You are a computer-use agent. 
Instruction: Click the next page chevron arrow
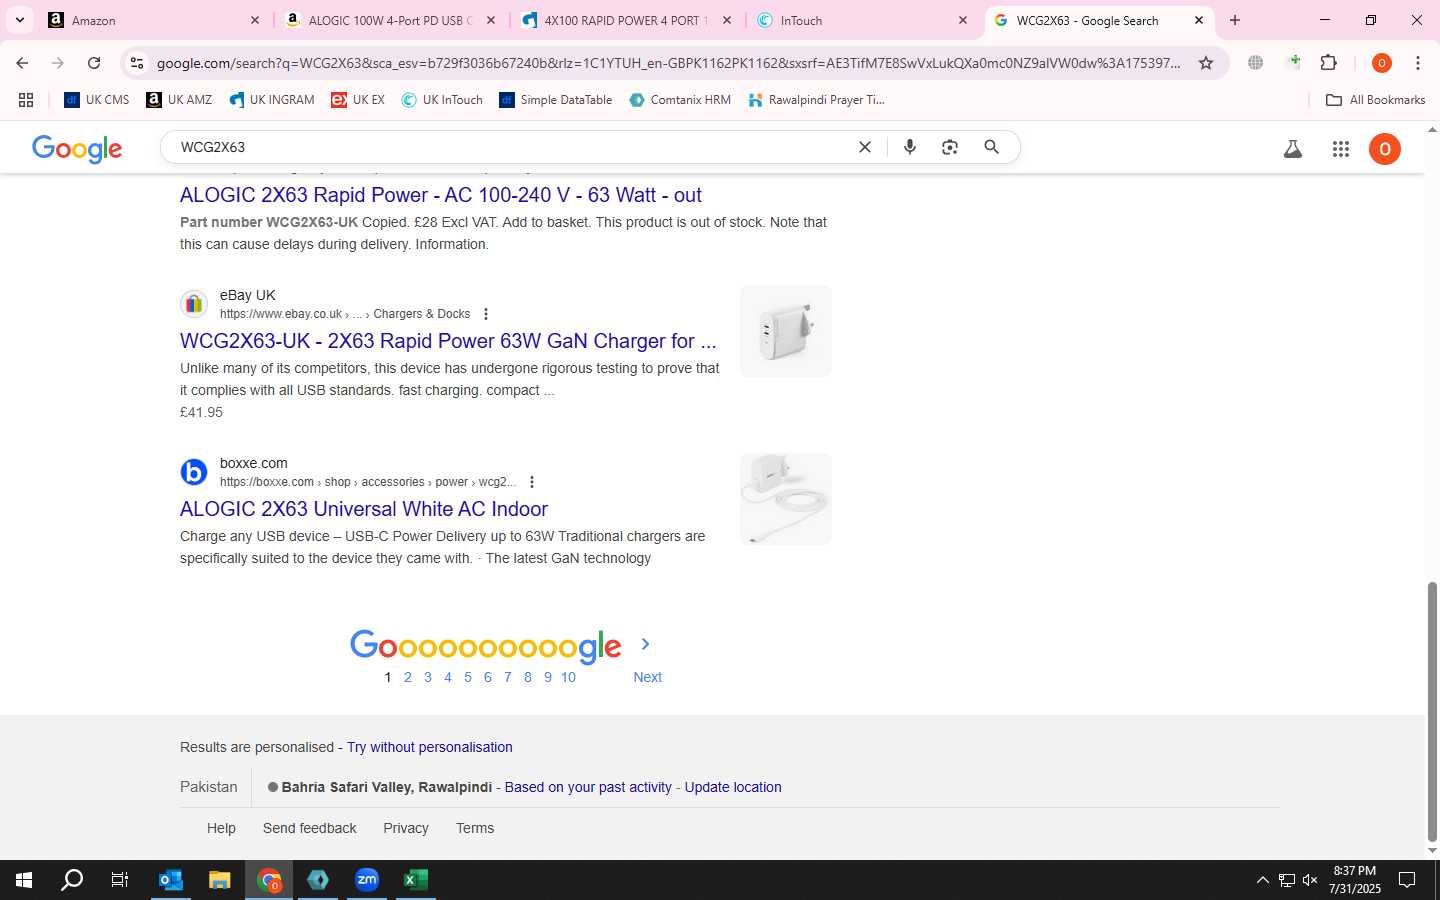(645, 644)
